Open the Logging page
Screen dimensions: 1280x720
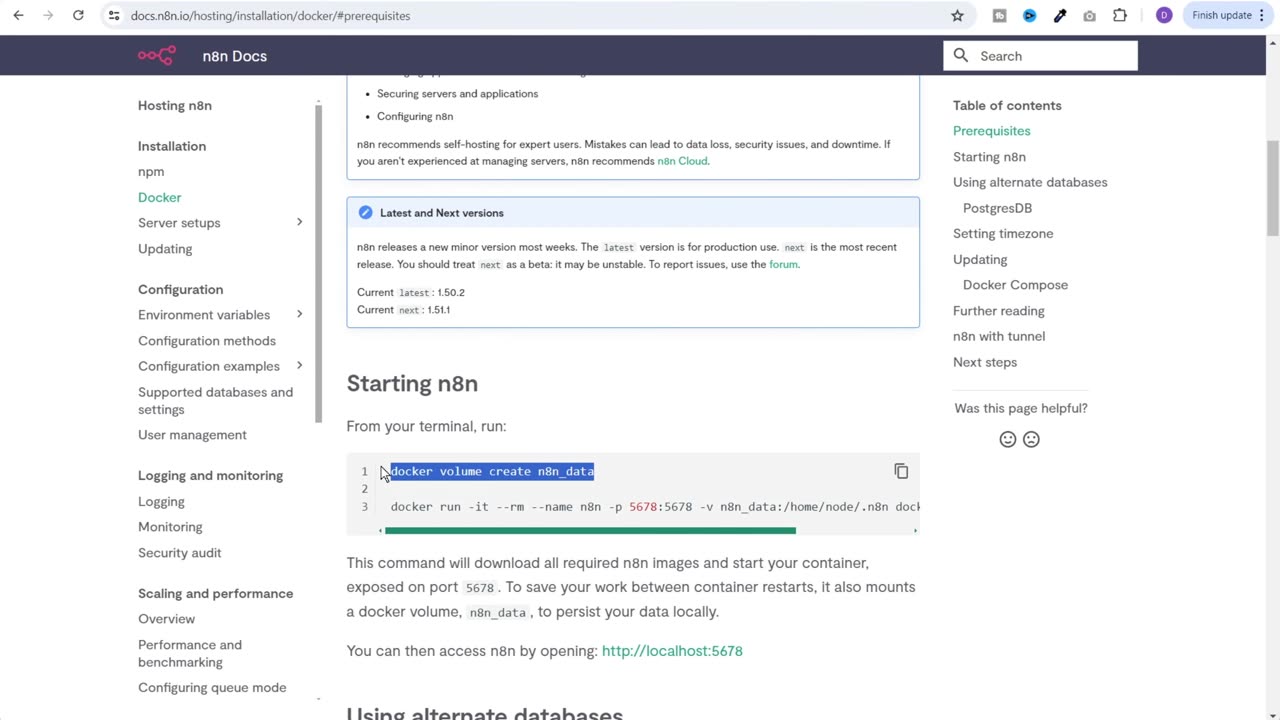click(x=161, y=501)
